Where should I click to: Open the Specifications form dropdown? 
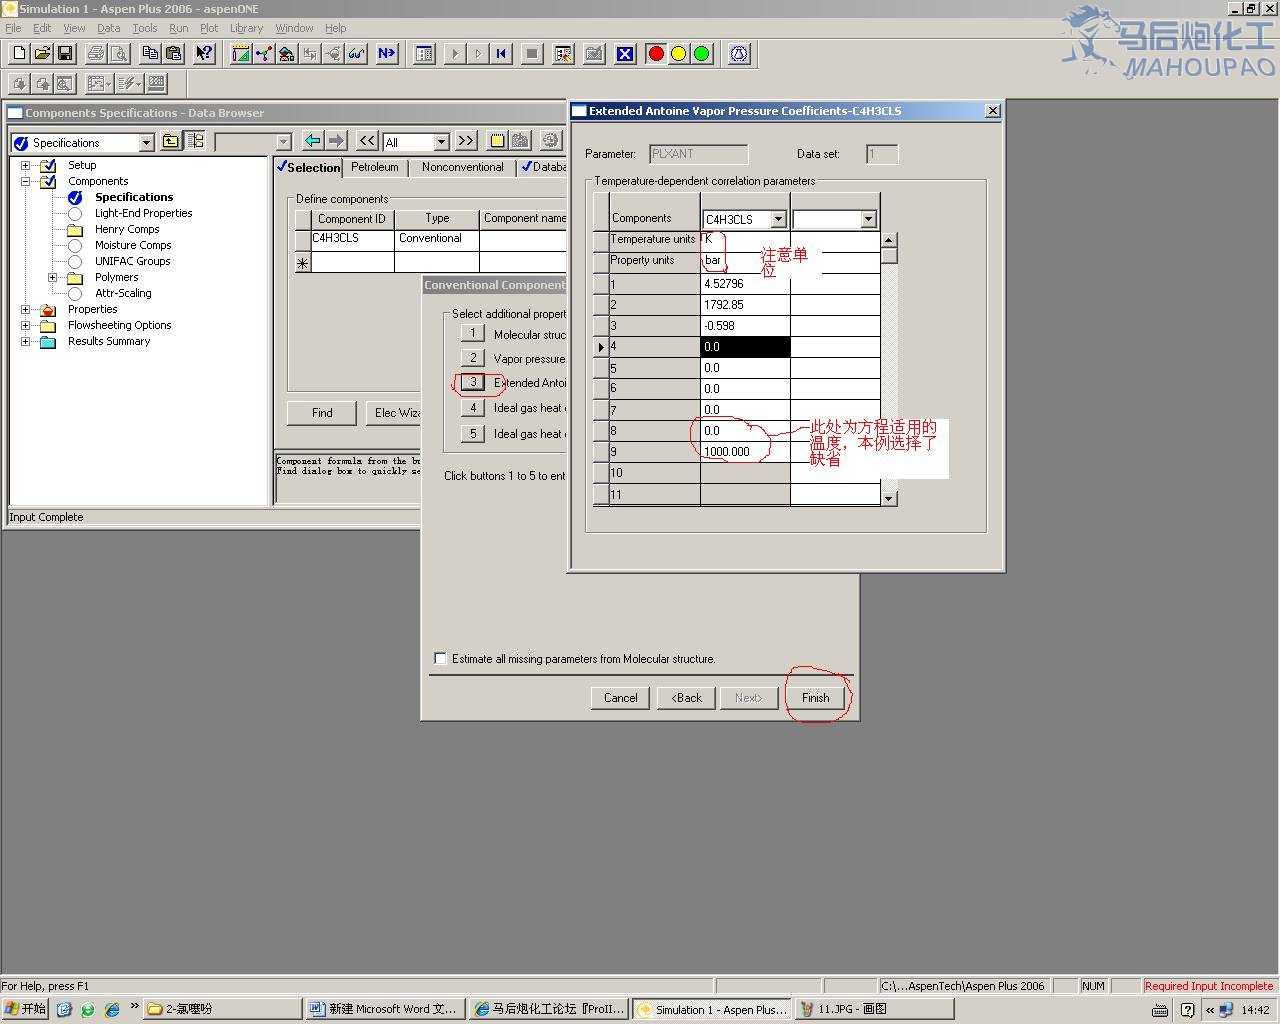[x=146, y=142]
